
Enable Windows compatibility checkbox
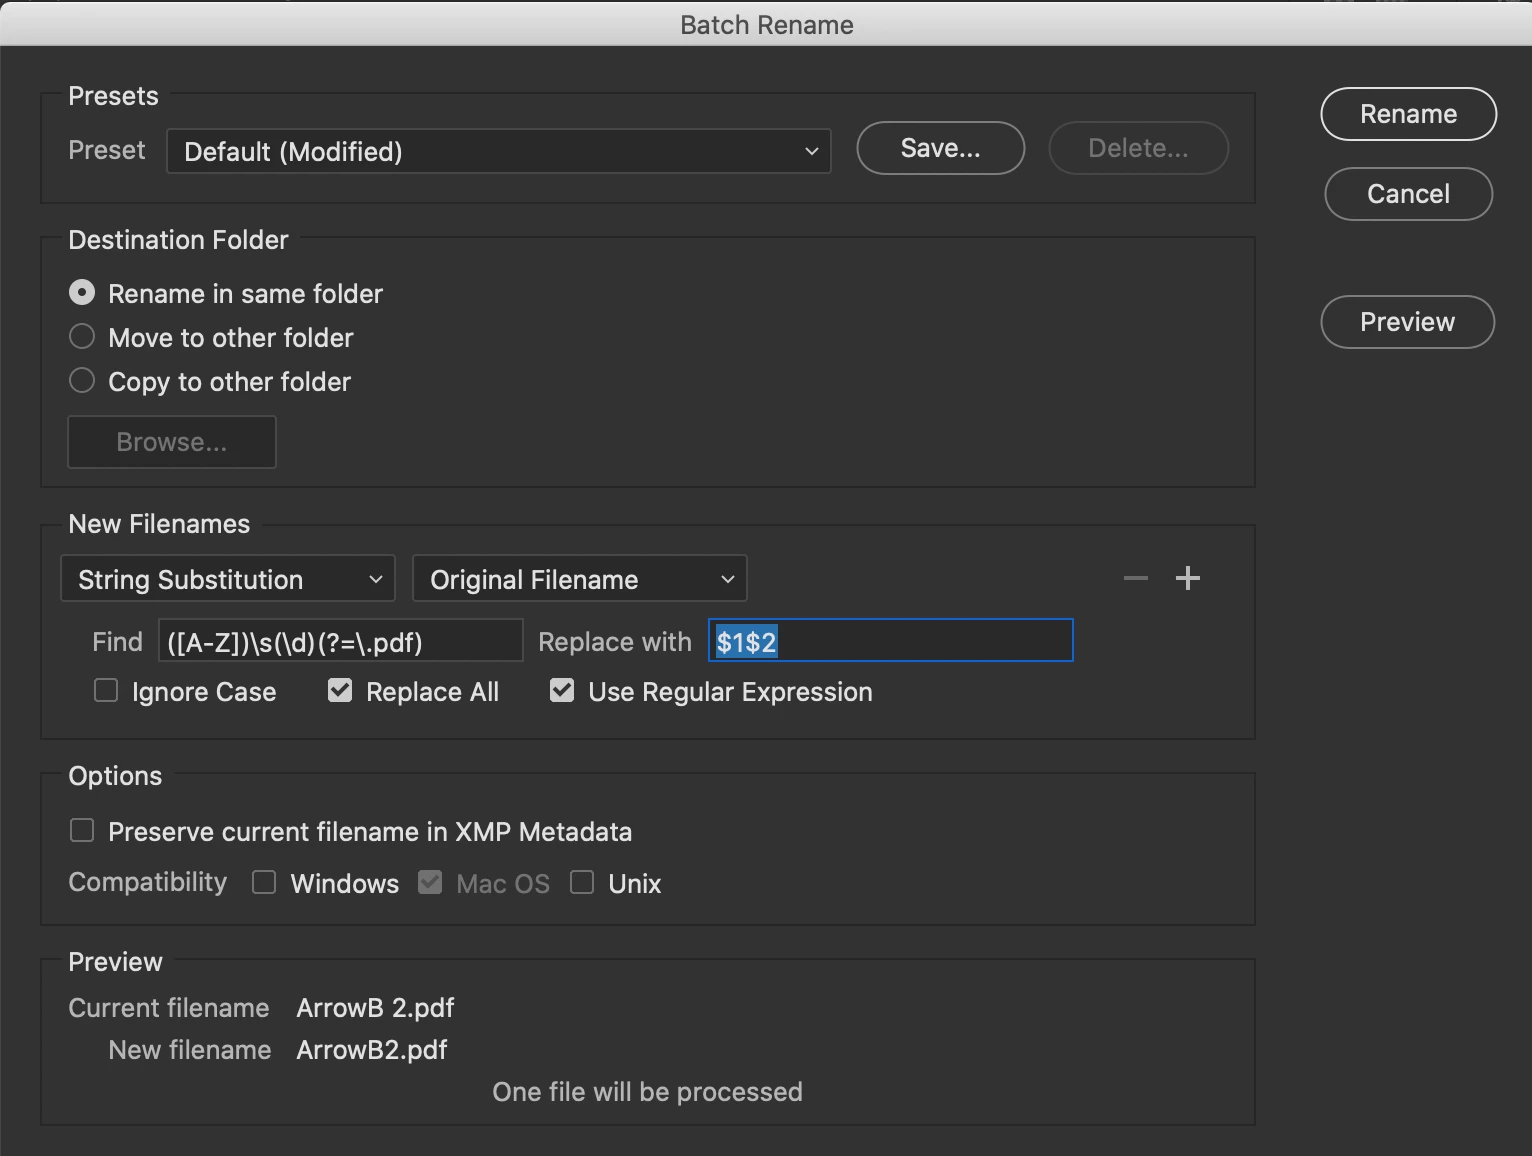click(x=264, y=882)
